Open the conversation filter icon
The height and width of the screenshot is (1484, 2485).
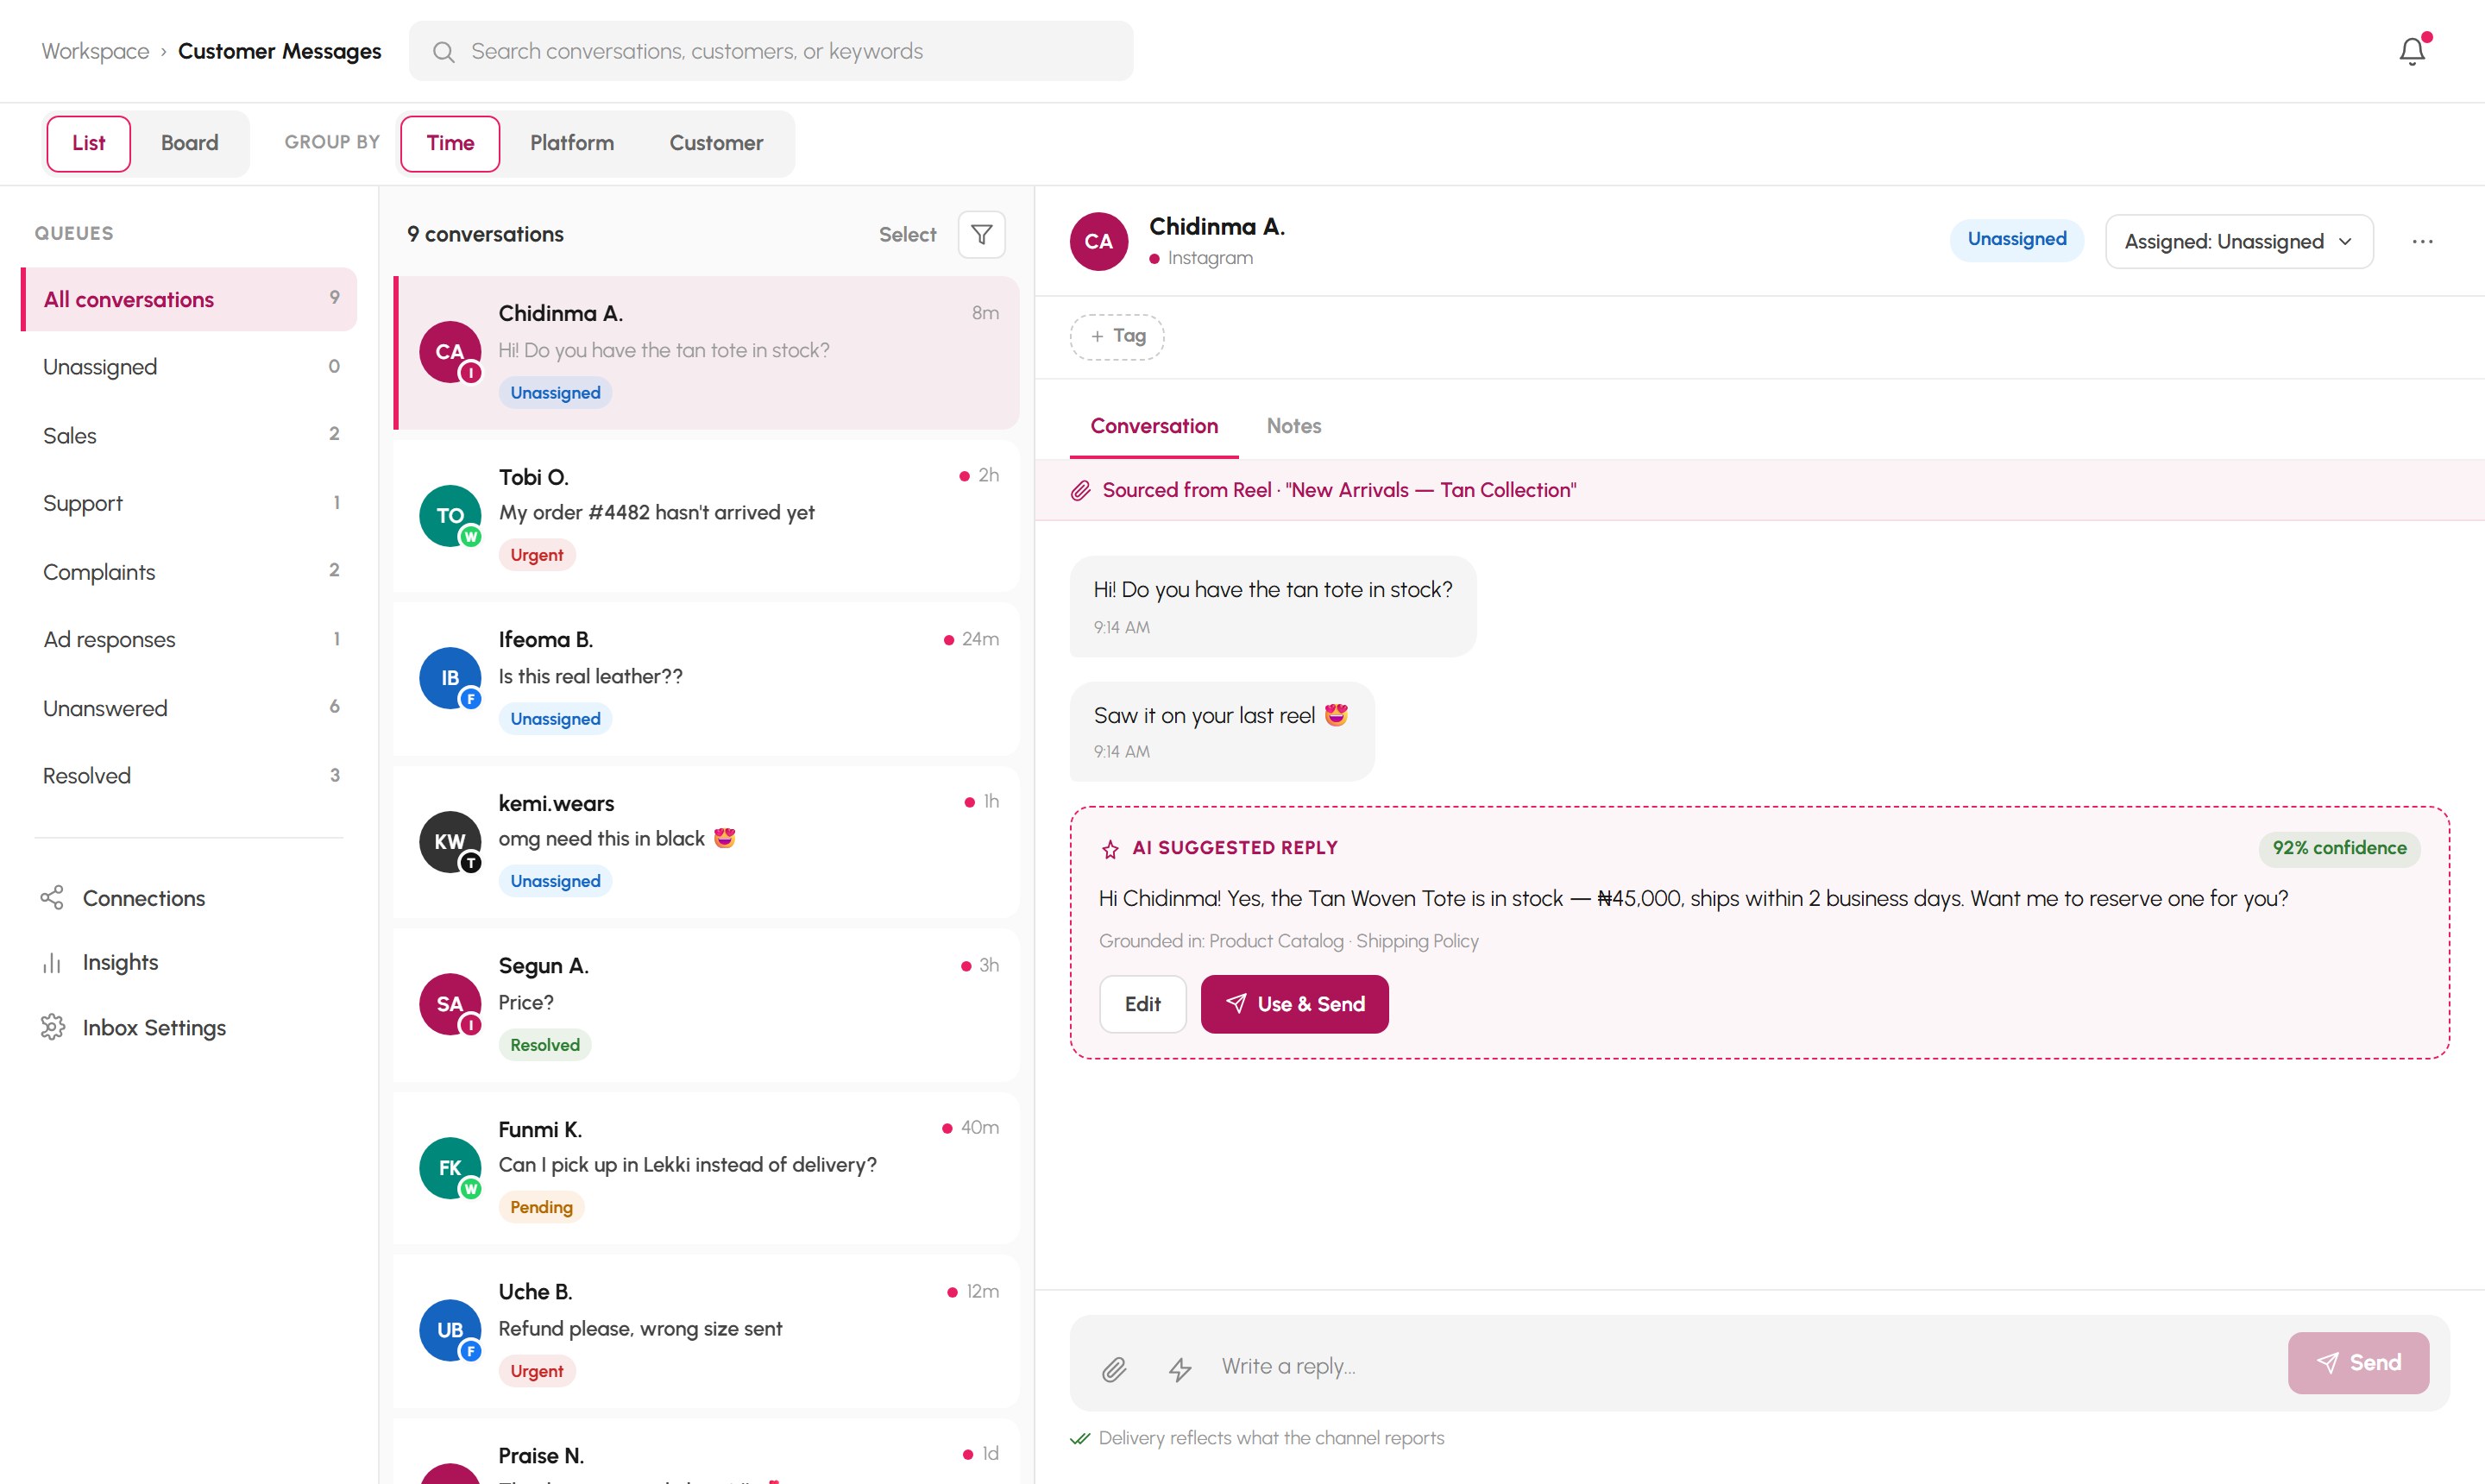981,235
